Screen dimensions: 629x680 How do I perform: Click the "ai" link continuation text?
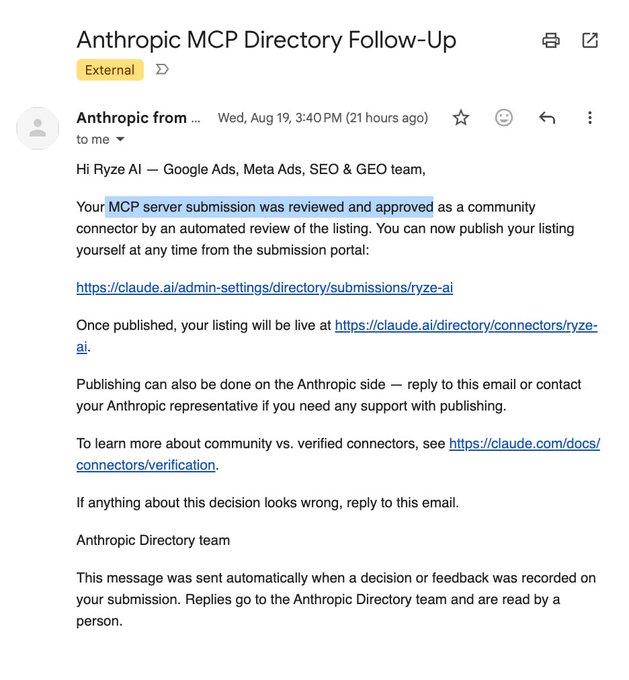point(82,347)
